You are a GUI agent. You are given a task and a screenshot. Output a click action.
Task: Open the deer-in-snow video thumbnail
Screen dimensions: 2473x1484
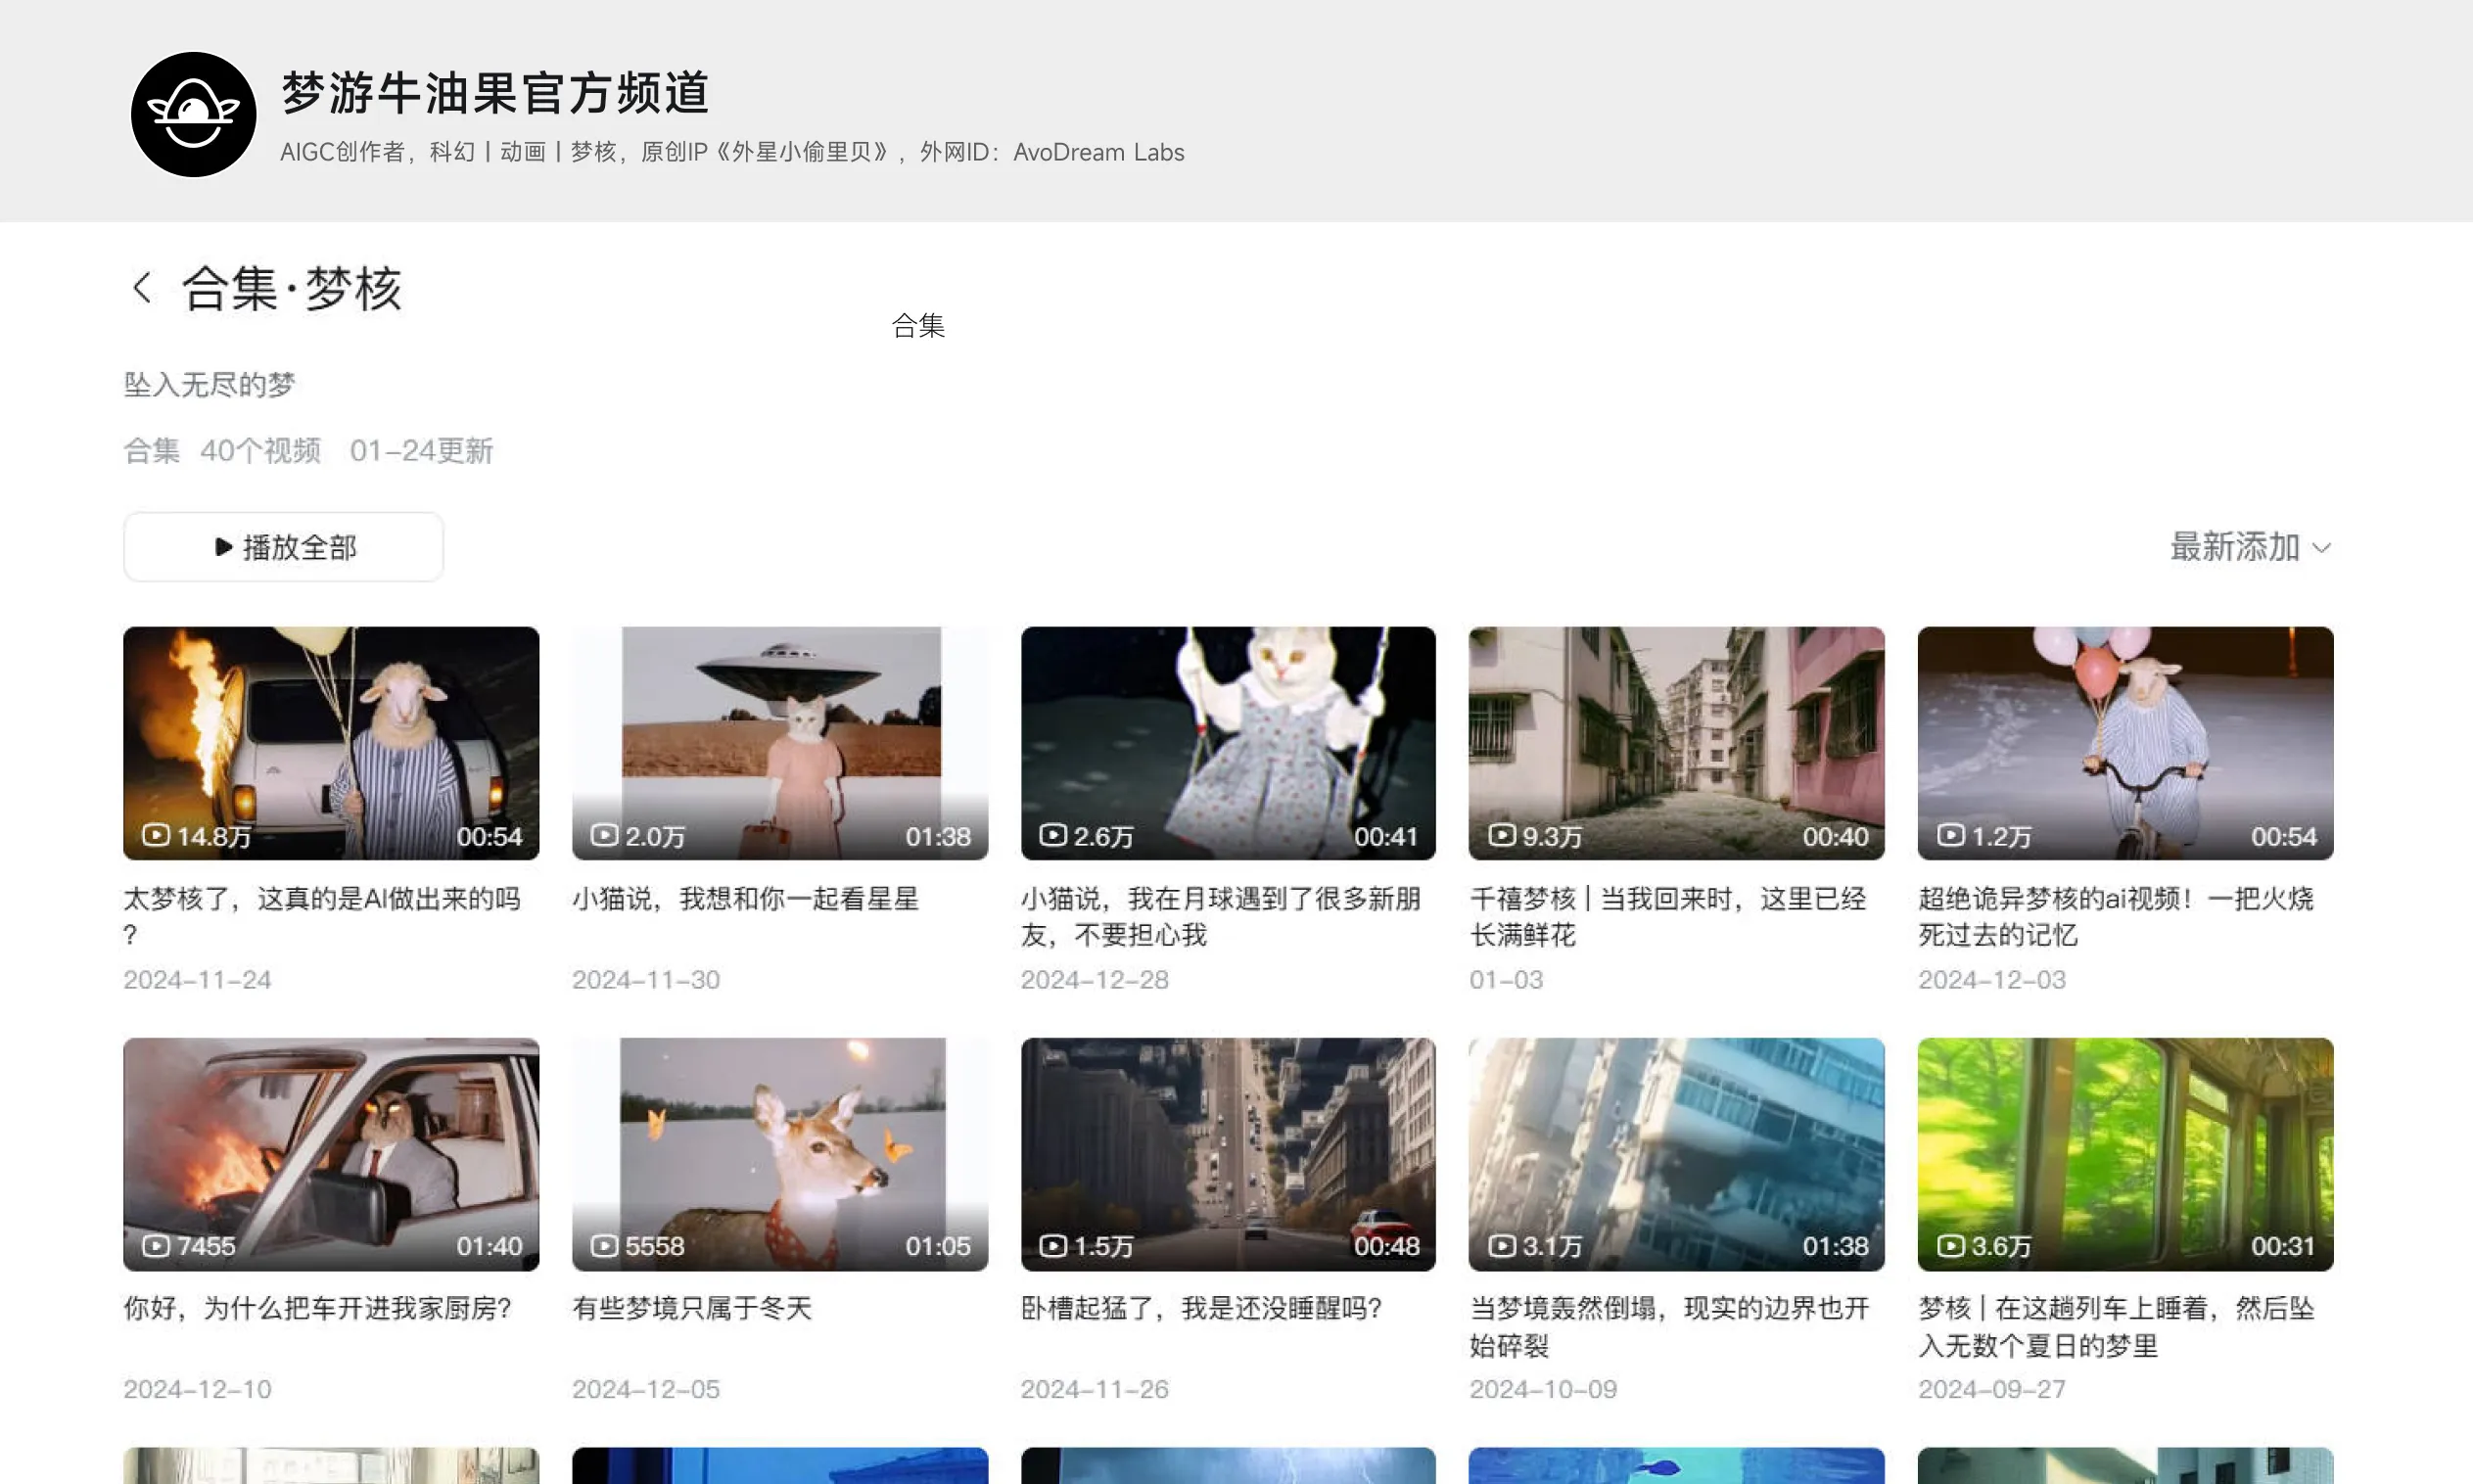coord(779,1153)
